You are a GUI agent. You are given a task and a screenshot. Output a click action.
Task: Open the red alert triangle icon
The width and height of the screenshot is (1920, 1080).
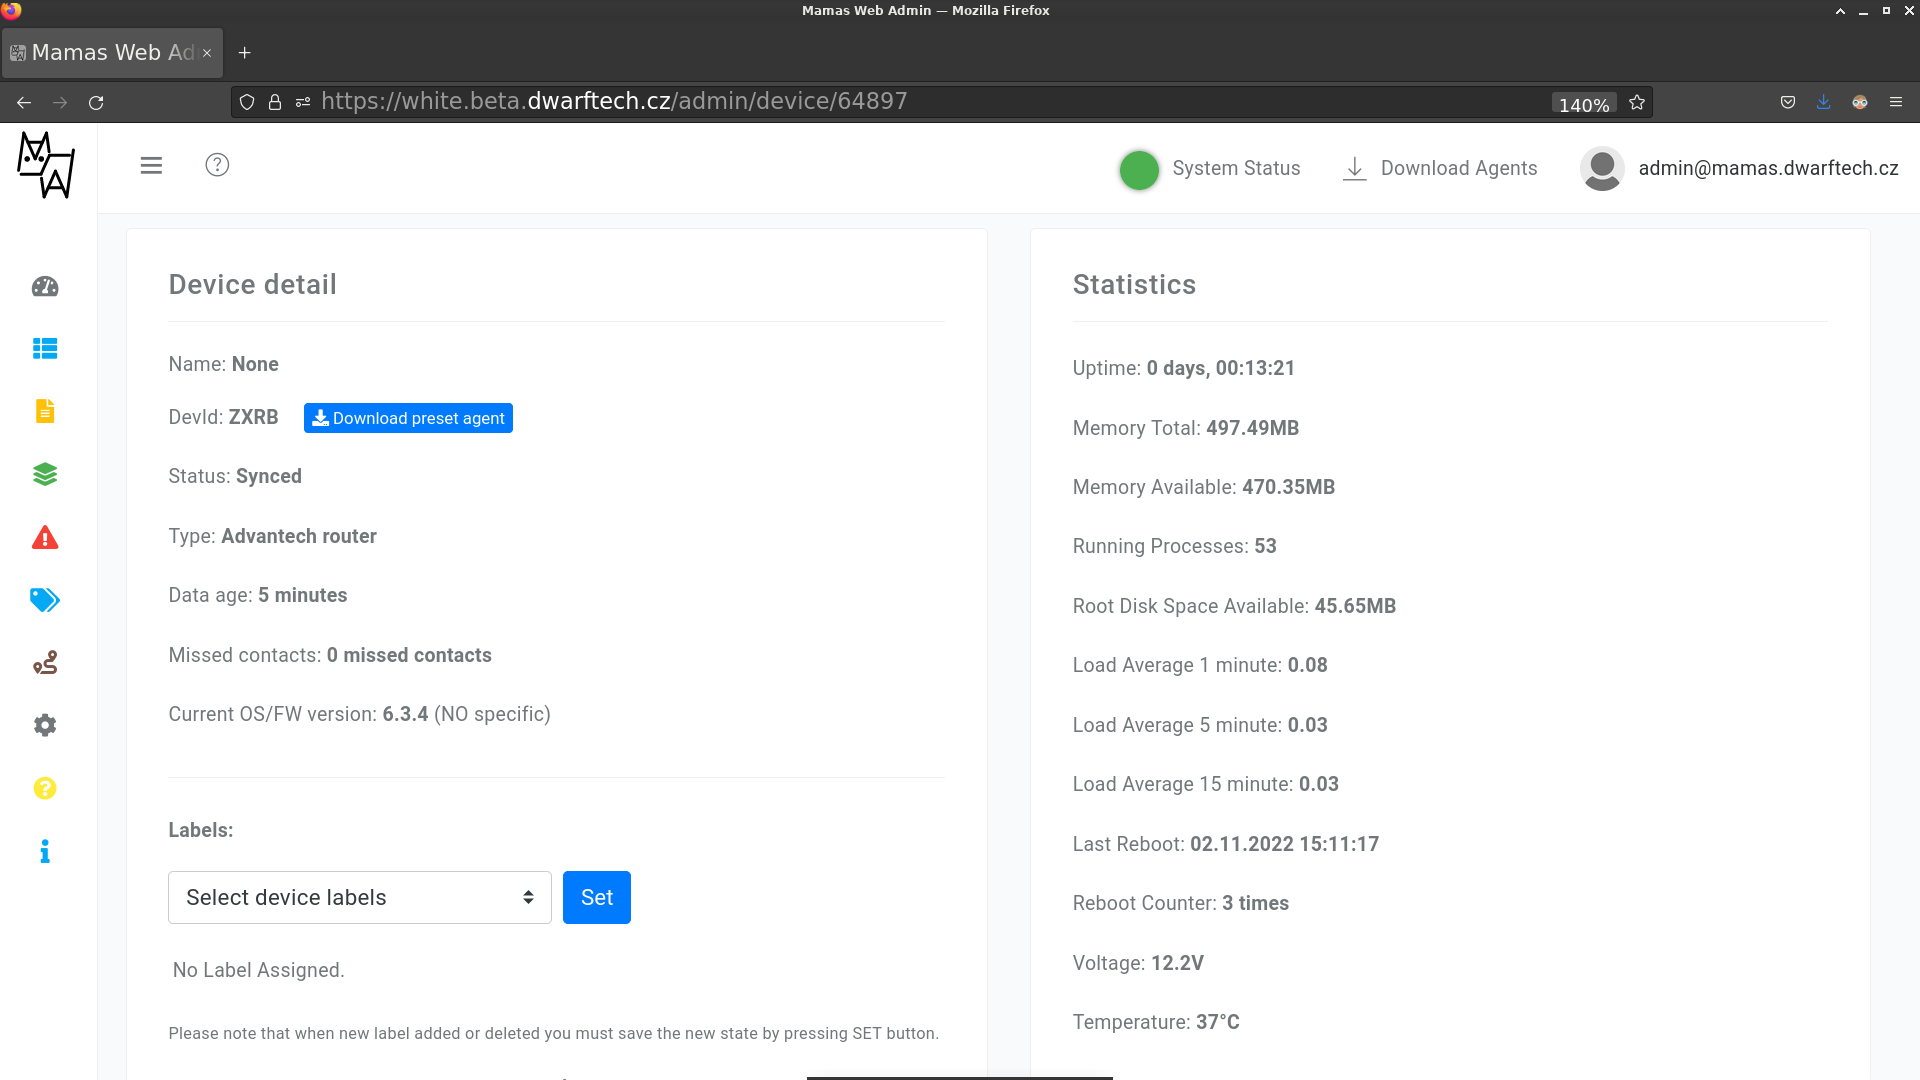(x=45, y=538)
